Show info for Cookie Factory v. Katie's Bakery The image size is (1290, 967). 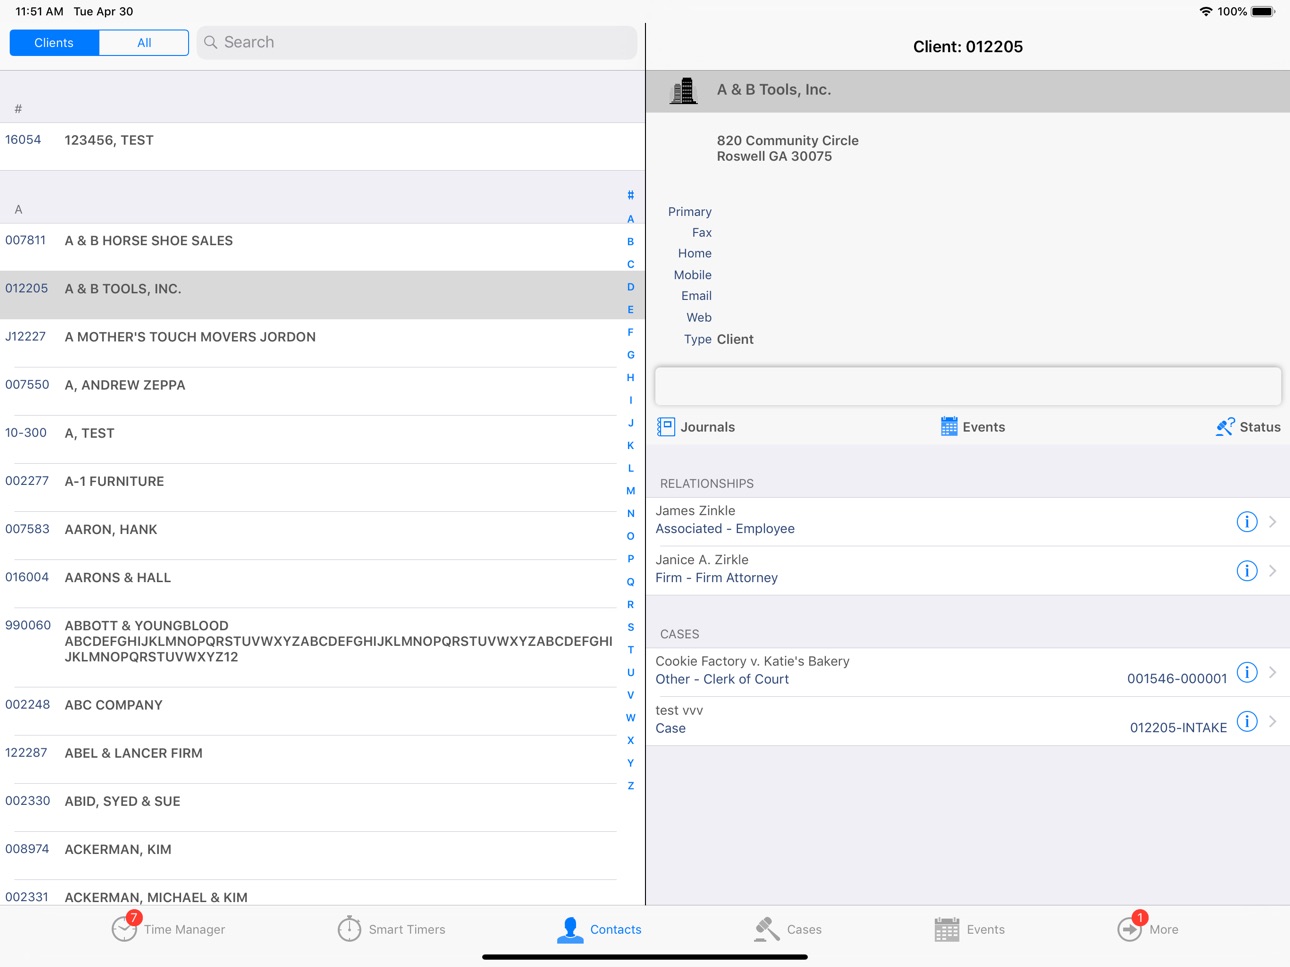tap(1246, 672)
